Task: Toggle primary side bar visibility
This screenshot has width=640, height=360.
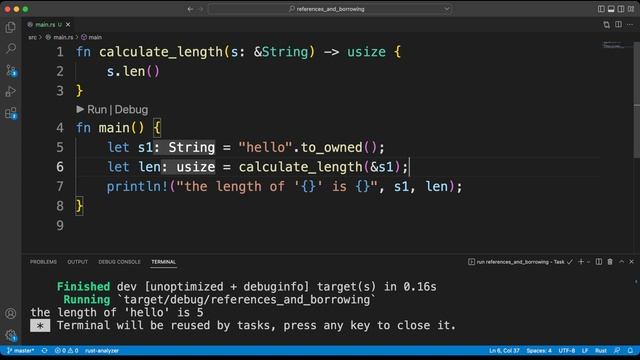Action: coord(601,9)
